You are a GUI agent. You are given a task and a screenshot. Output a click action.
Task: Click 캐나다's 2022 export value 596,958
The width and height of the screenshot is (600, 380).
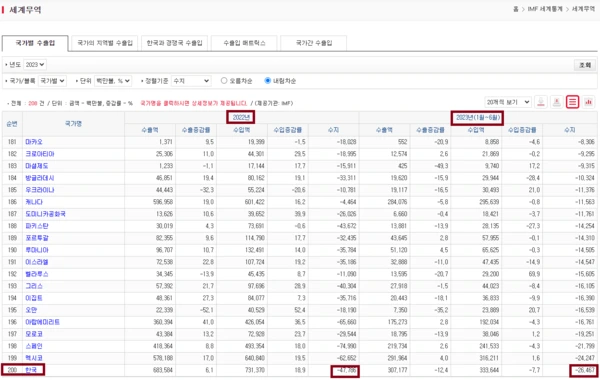[x=163, y=202]
